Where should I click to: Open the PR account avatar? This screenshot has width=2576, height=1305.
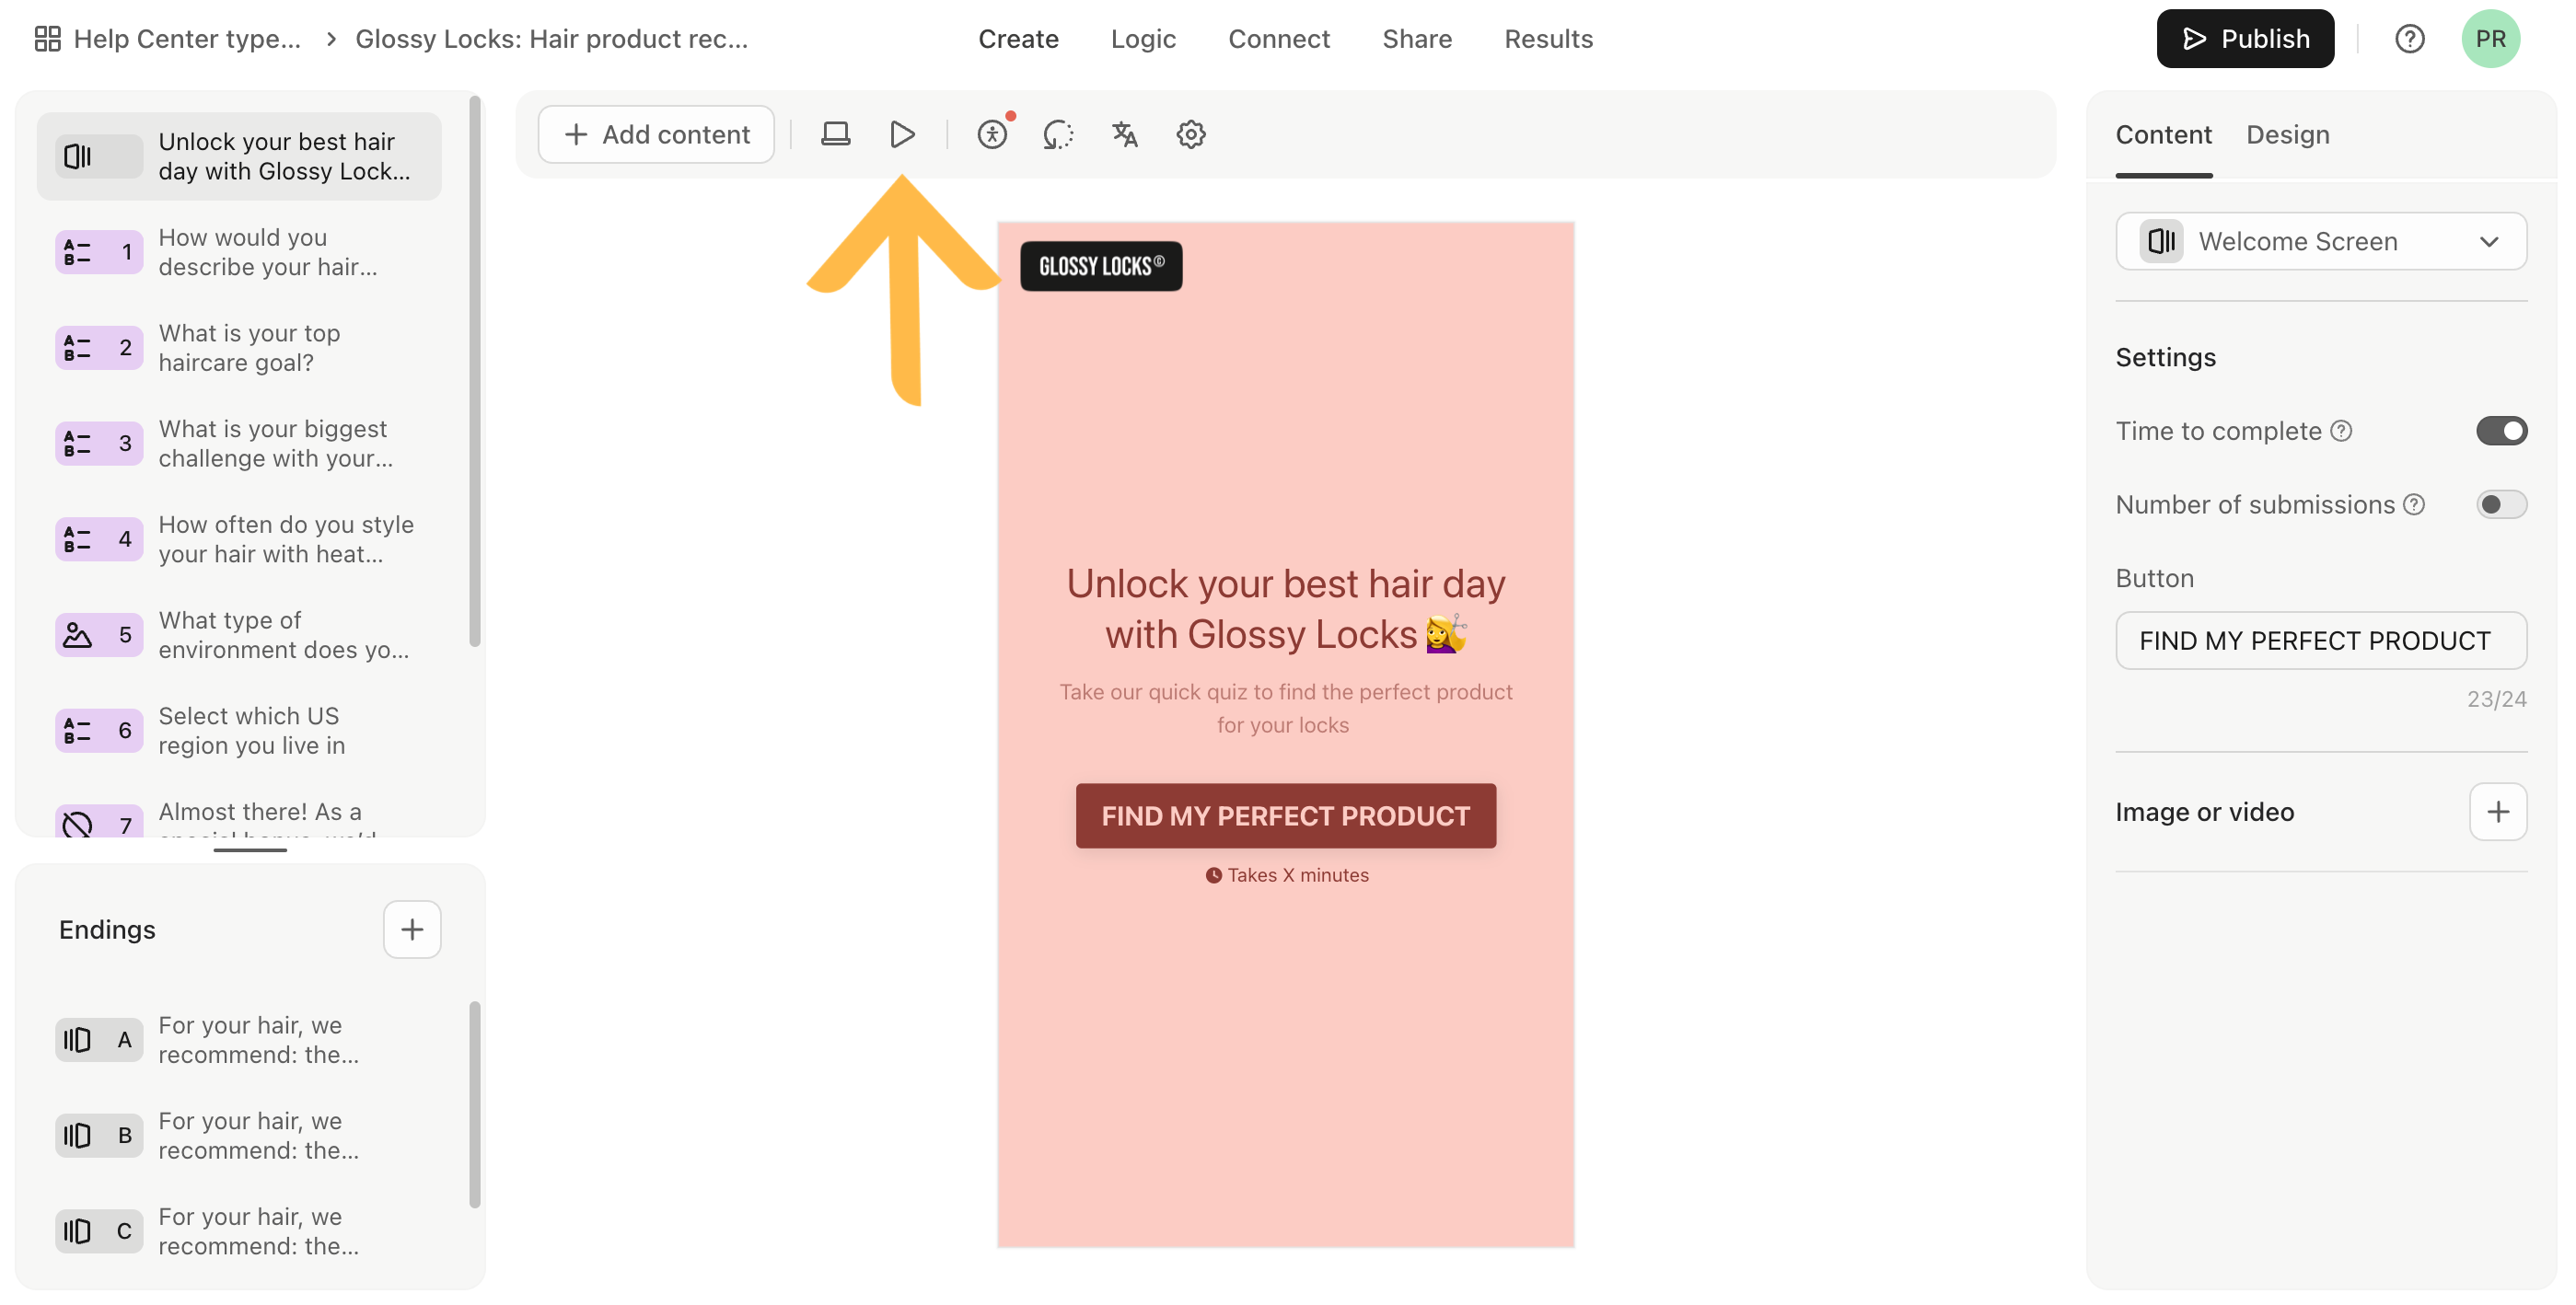point(2490,39)
